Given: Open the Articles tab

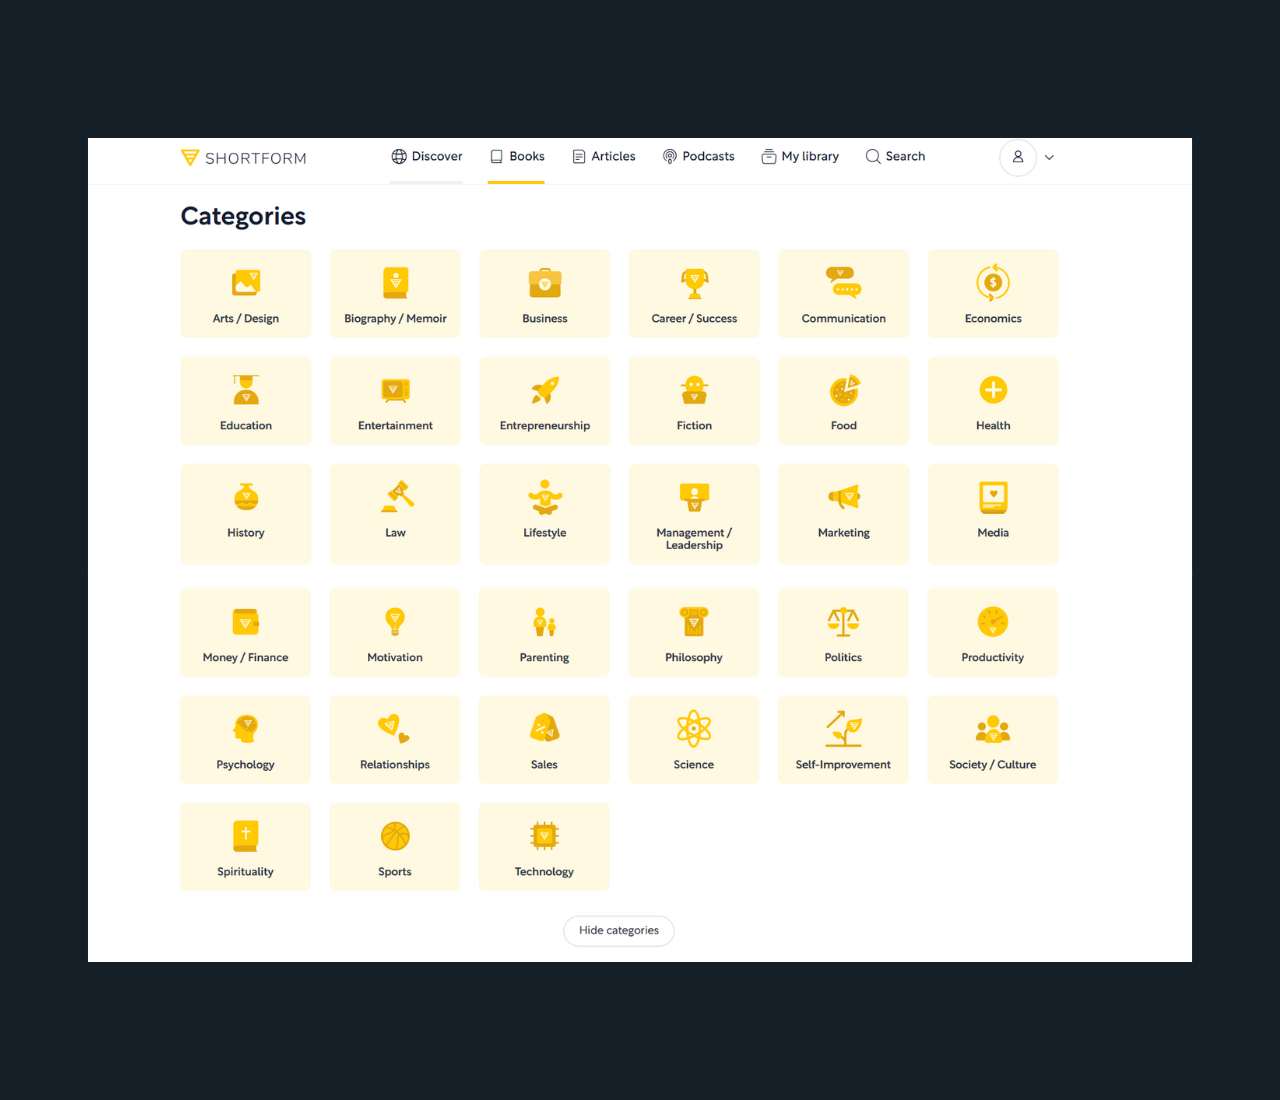Looking at the screenshot, I should (604, 157).
